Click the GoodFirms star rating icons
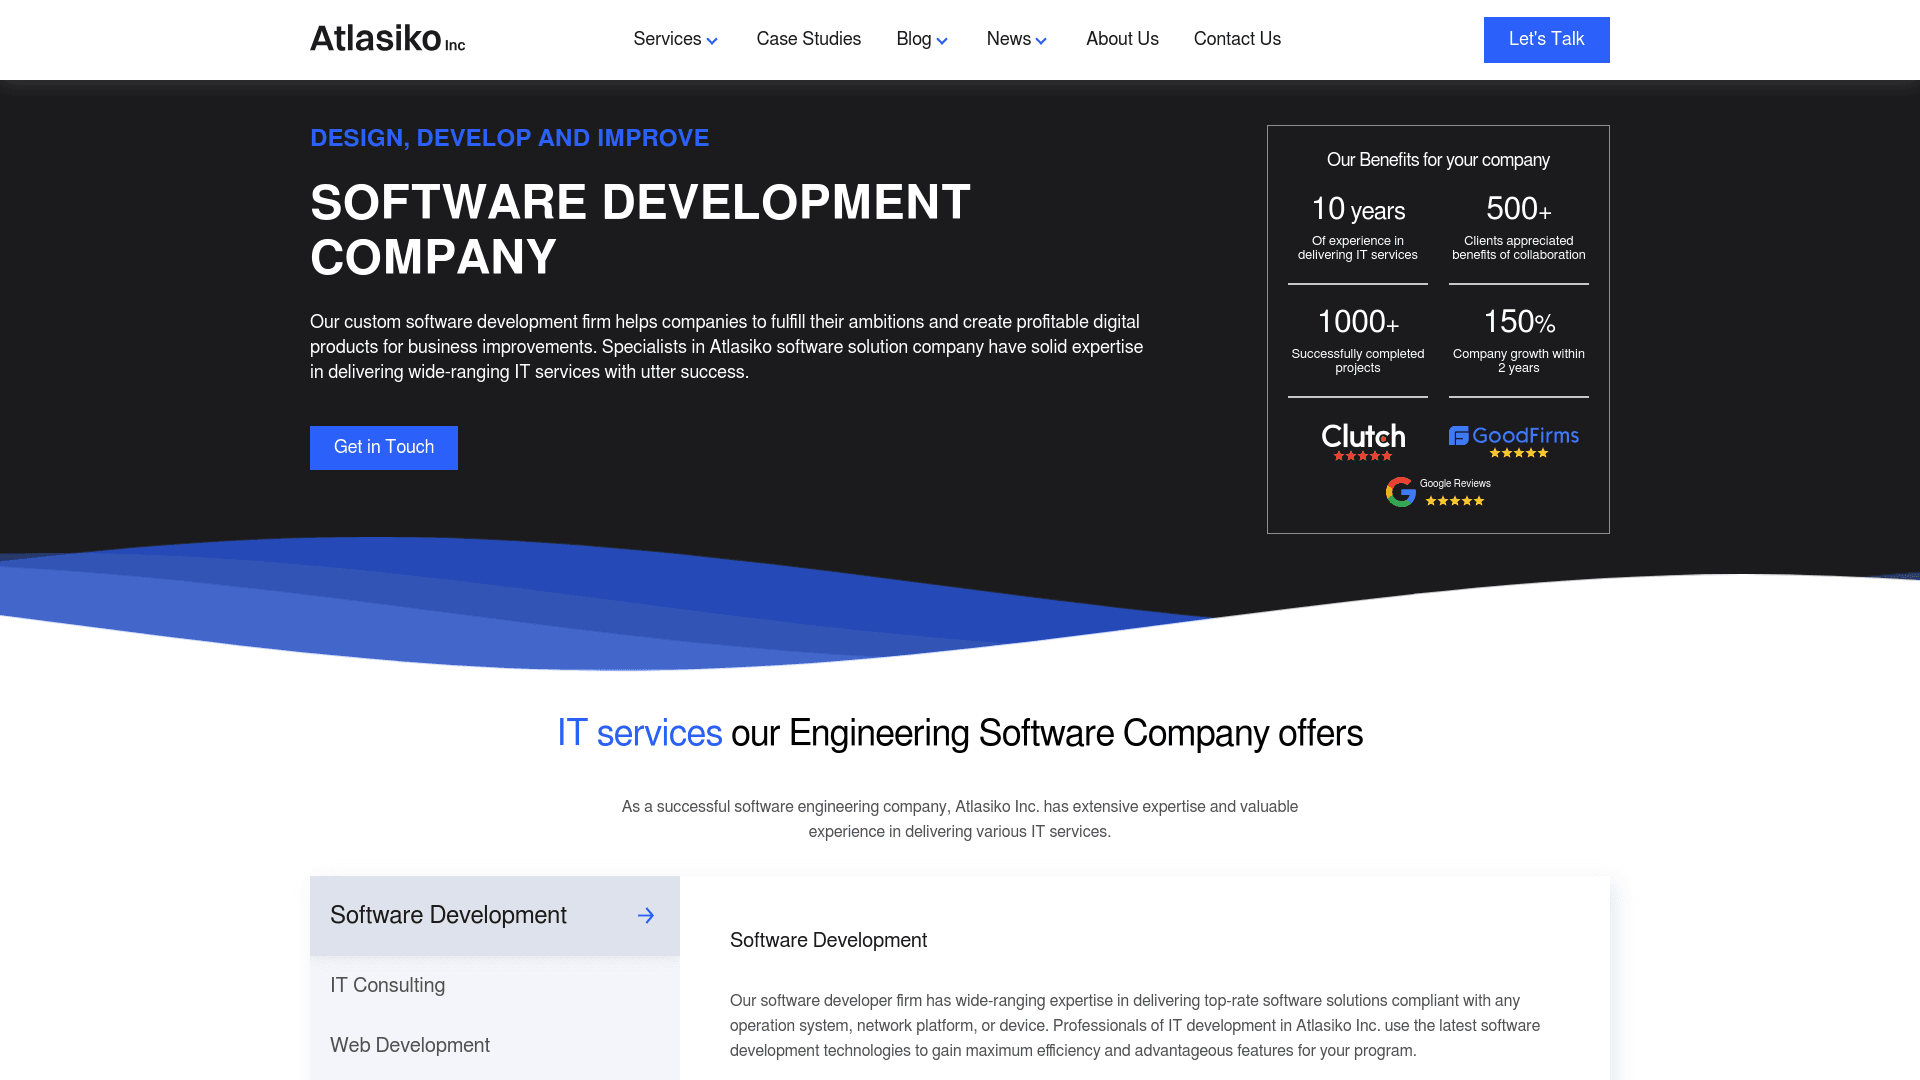This screenshot has height=1080, width=1920. point(1518,452)
